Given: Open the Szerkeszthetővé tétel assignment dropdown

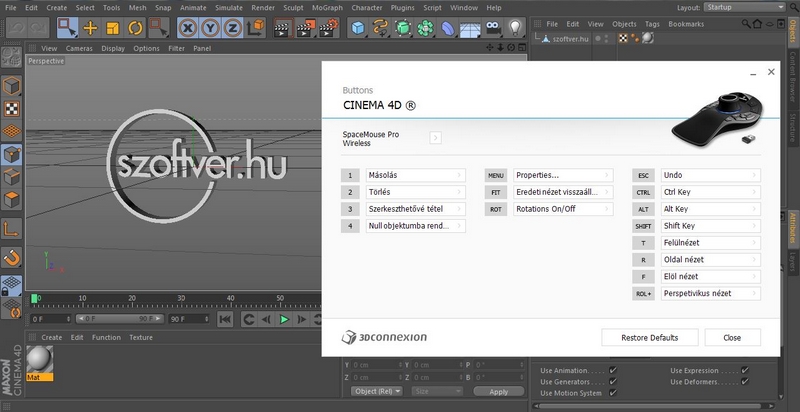Looking at the screenshot, I should click(415, 209).
